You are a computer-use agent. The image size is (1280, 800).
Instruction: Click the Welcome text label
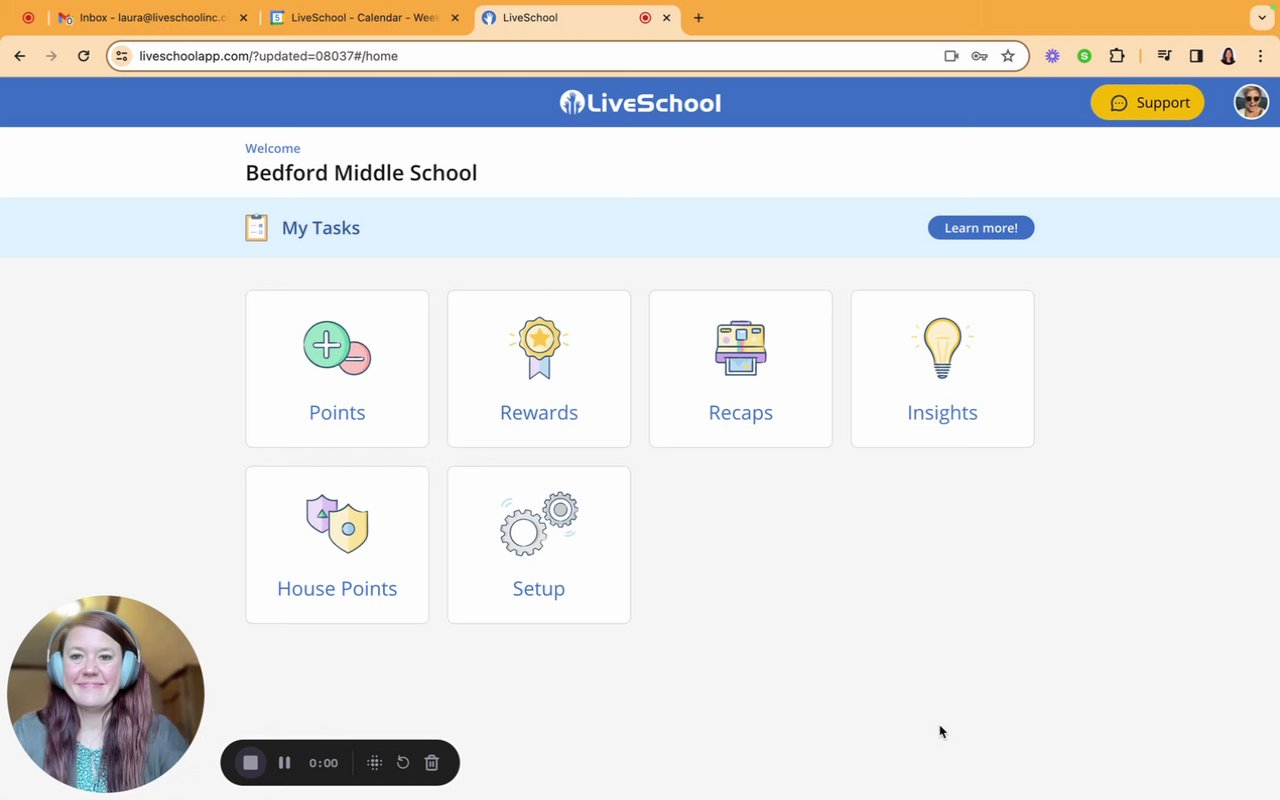[272, 148]
